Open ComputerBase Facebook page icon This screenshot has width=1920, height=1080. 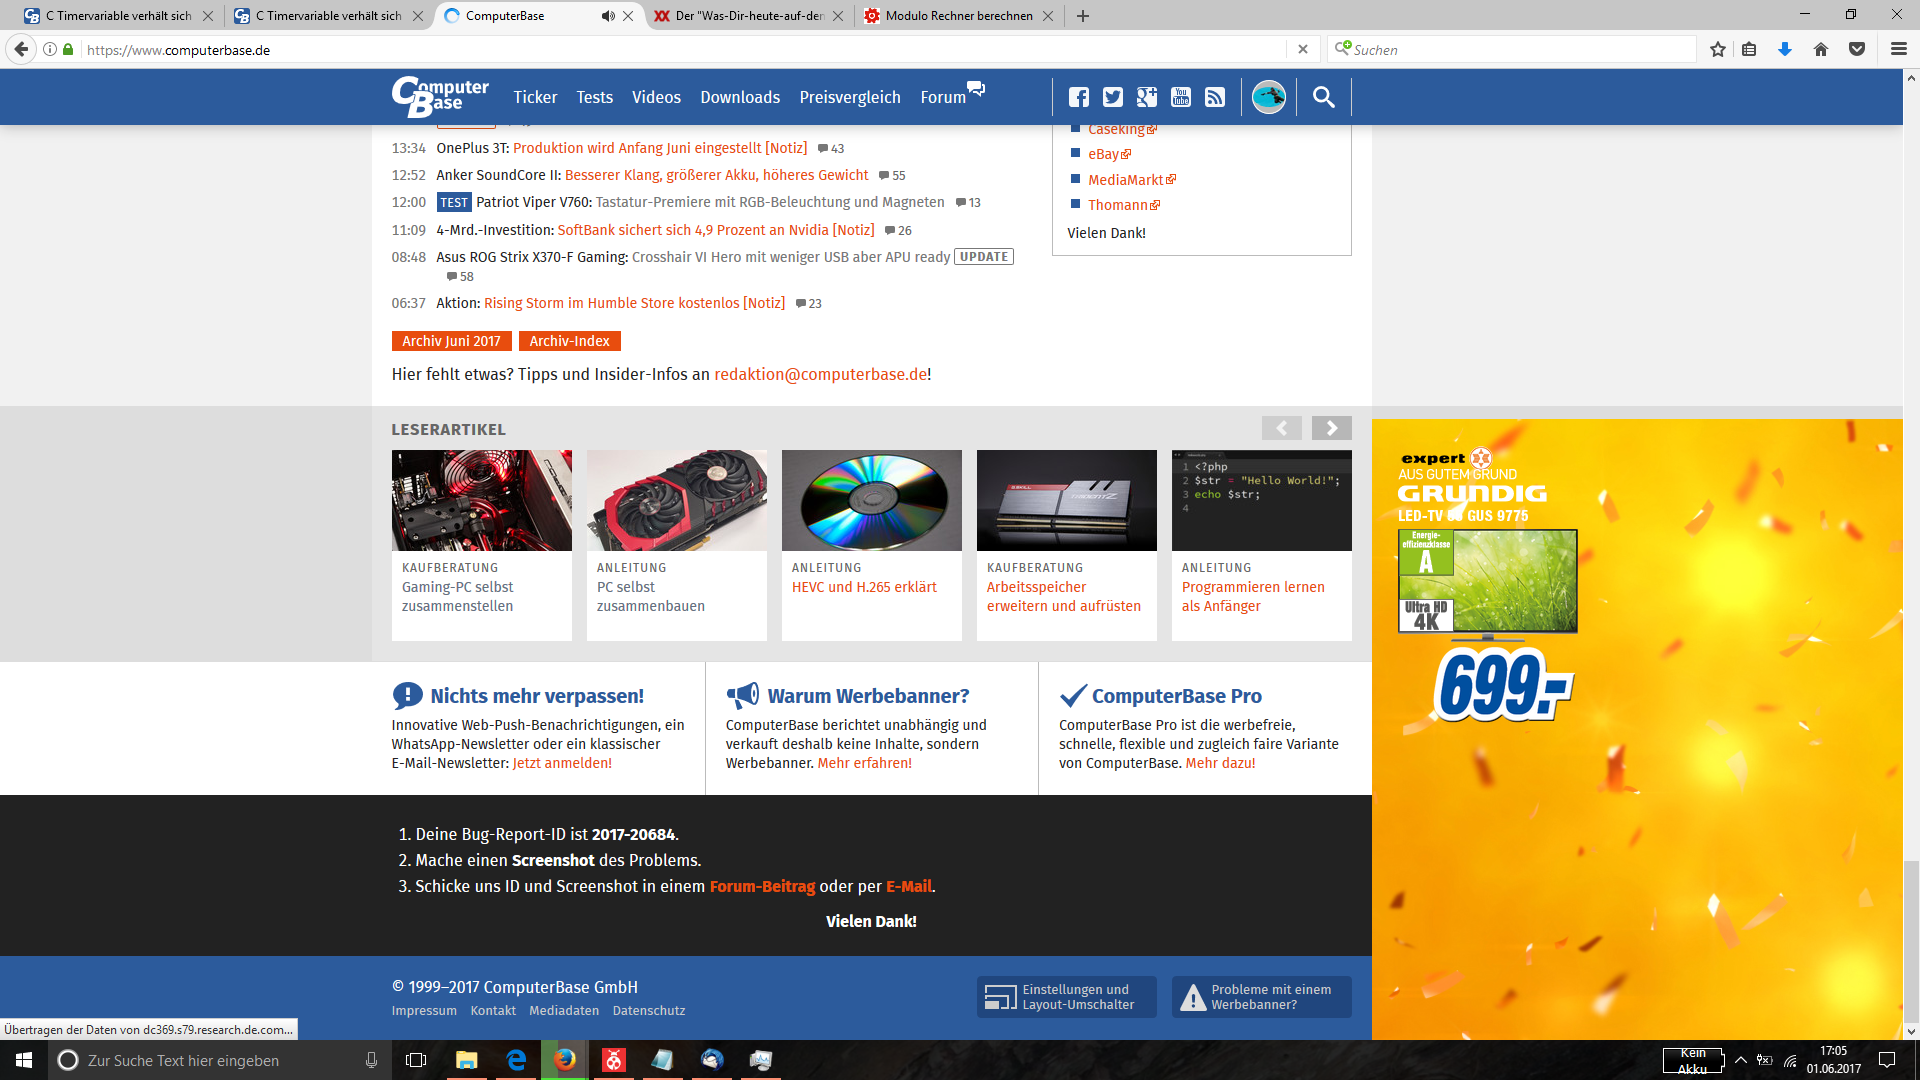point(1079,97)
